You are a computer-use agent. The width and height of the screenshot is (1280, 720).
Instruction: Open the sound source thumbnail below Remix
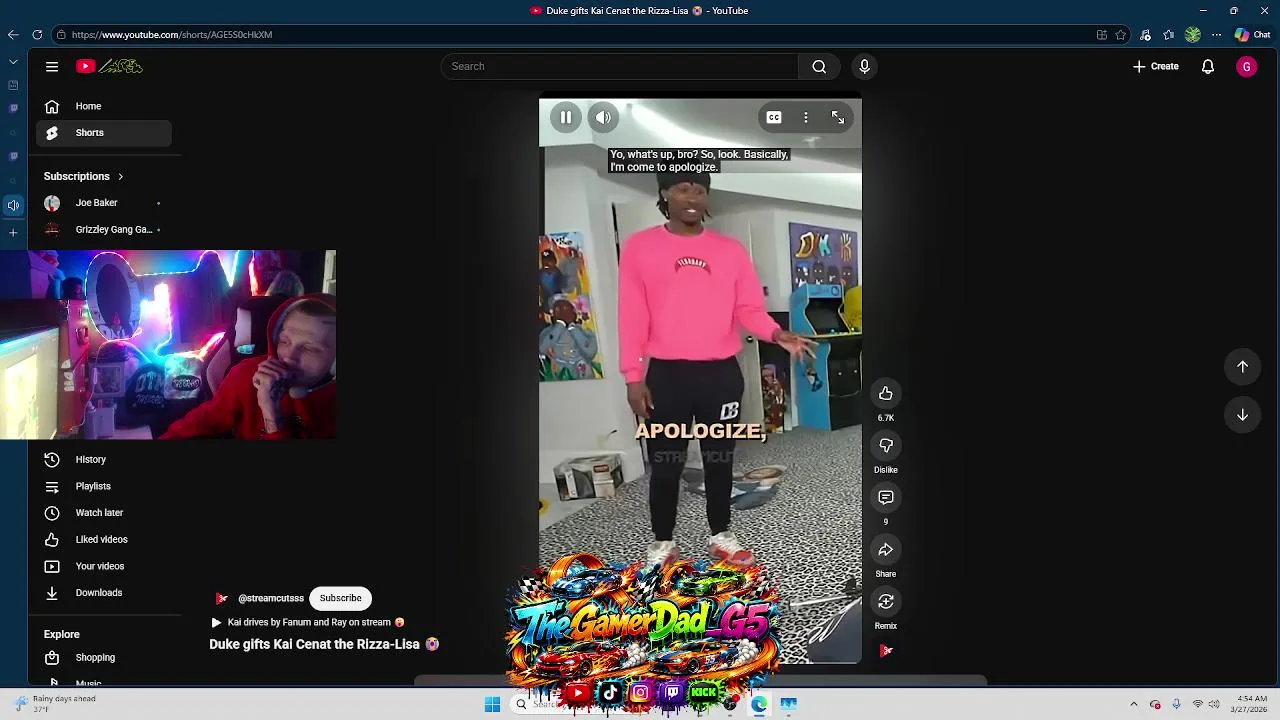886,651
